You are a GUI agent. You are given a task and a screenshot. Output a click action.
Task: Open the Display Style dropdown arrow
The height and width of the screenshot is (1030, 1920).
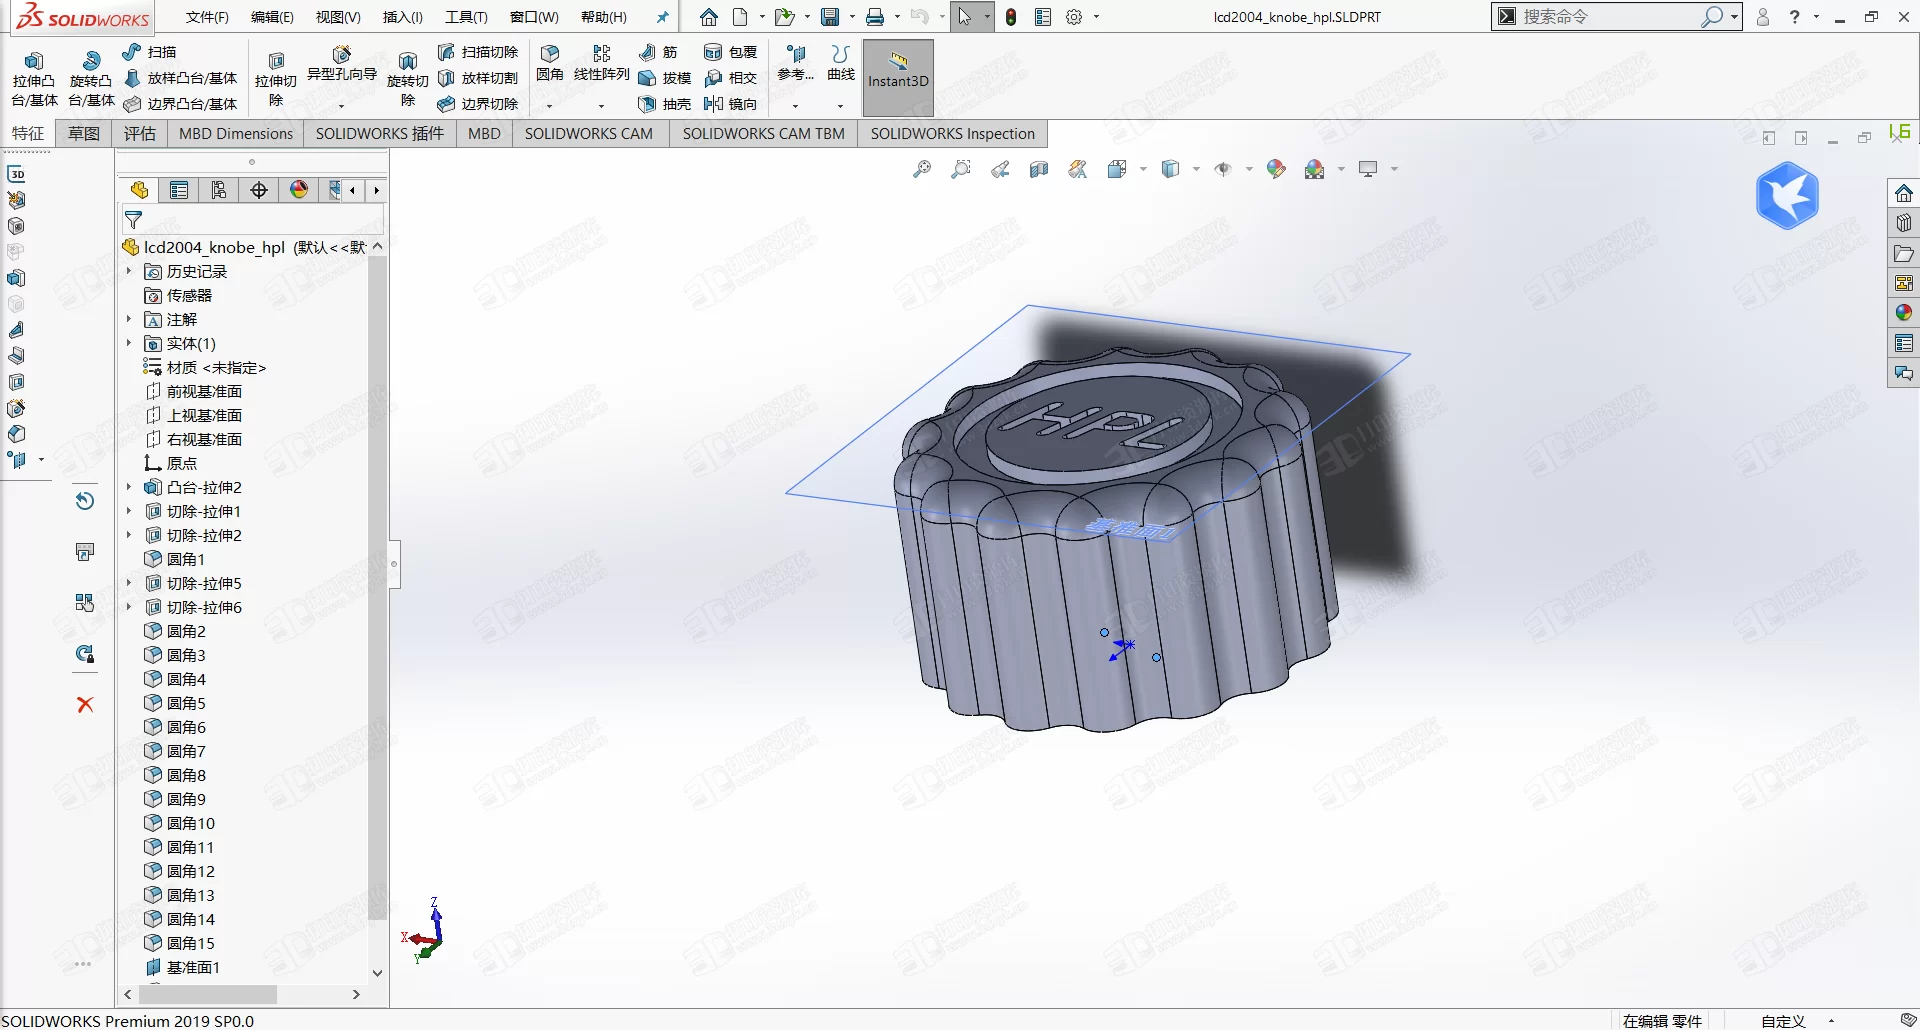tap(1196, 169)
